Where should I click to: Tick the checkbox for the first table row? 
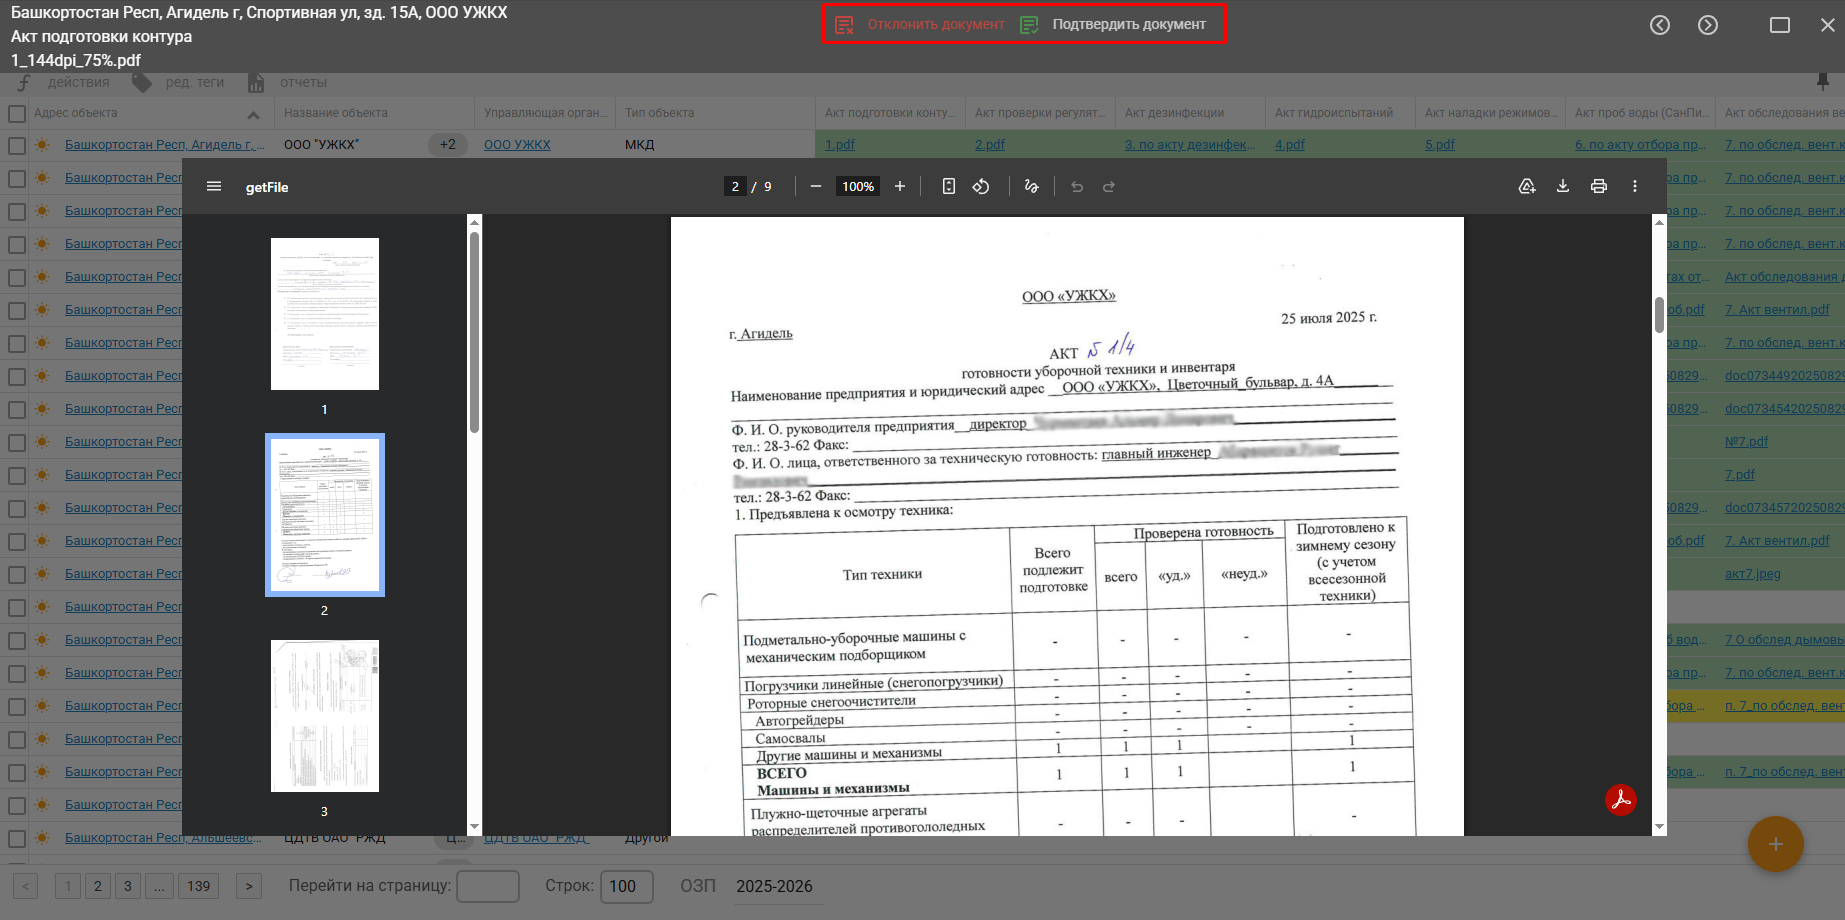point(17,145)
